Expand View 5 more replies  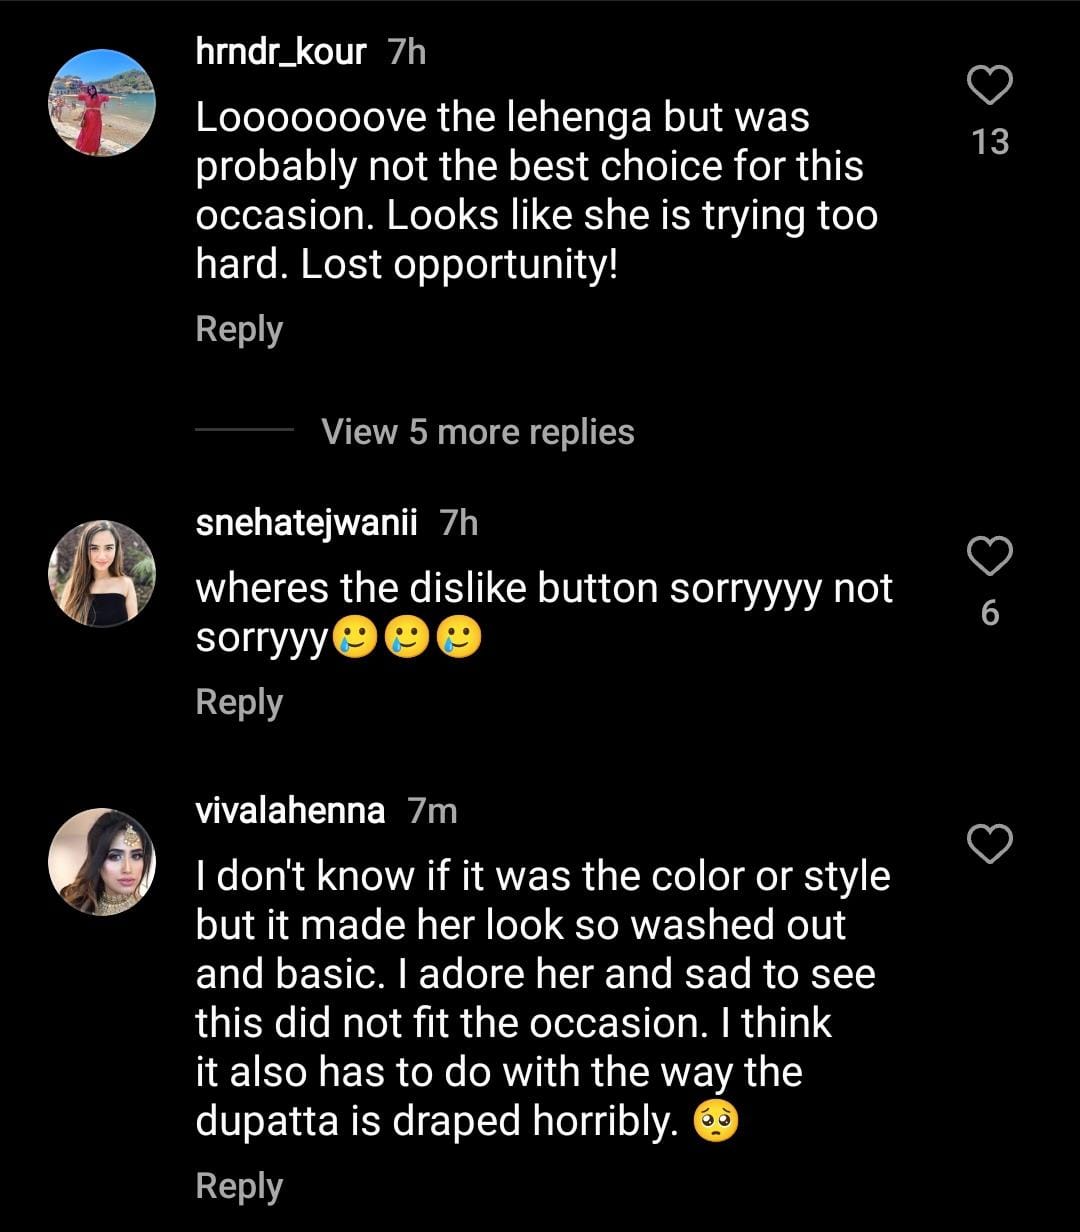point(477,432)
